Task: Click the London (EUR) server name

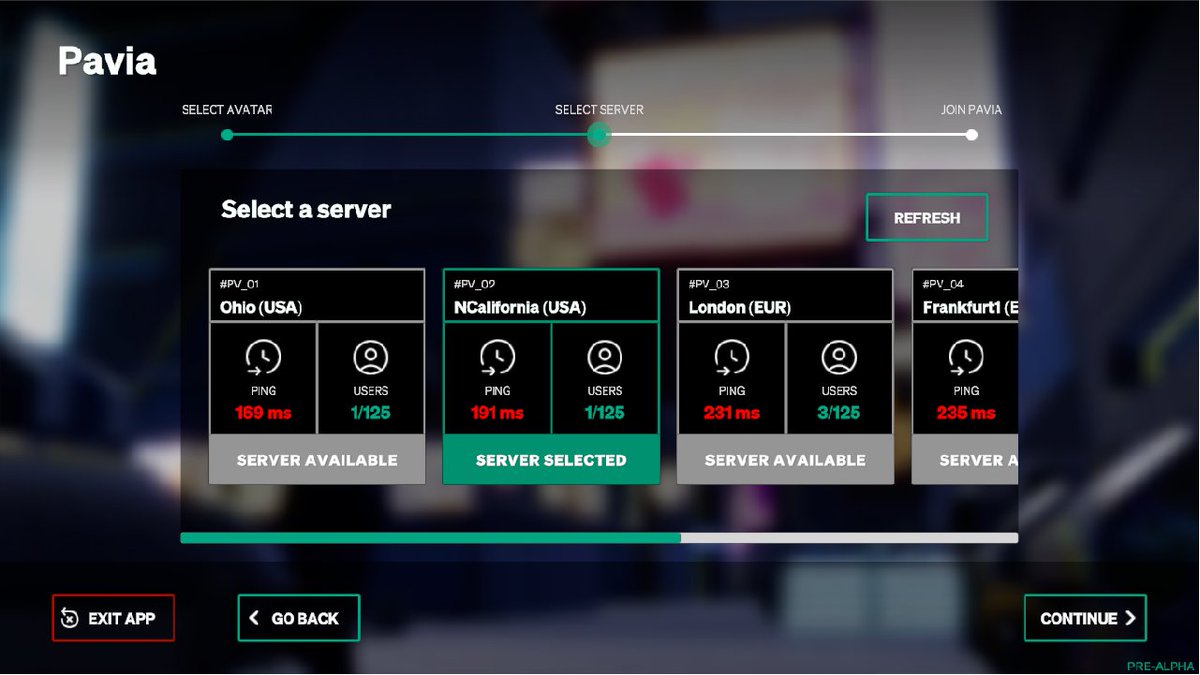Action: coord(740,307)
